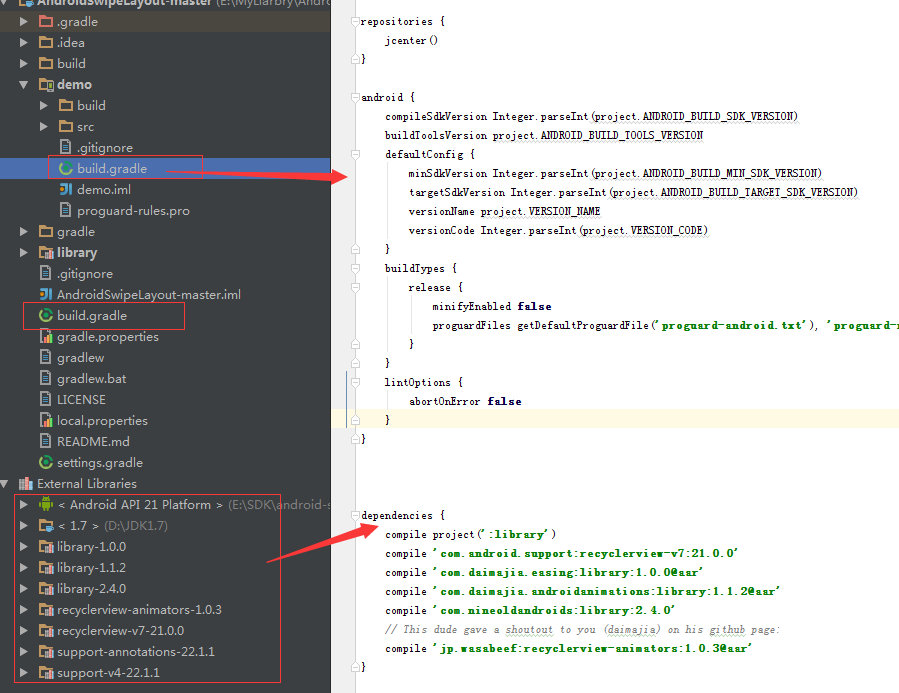Click the 'This dude gave a shoutout' comment
899x693 pixels.
pyautogui.click(x=582, y=629)
